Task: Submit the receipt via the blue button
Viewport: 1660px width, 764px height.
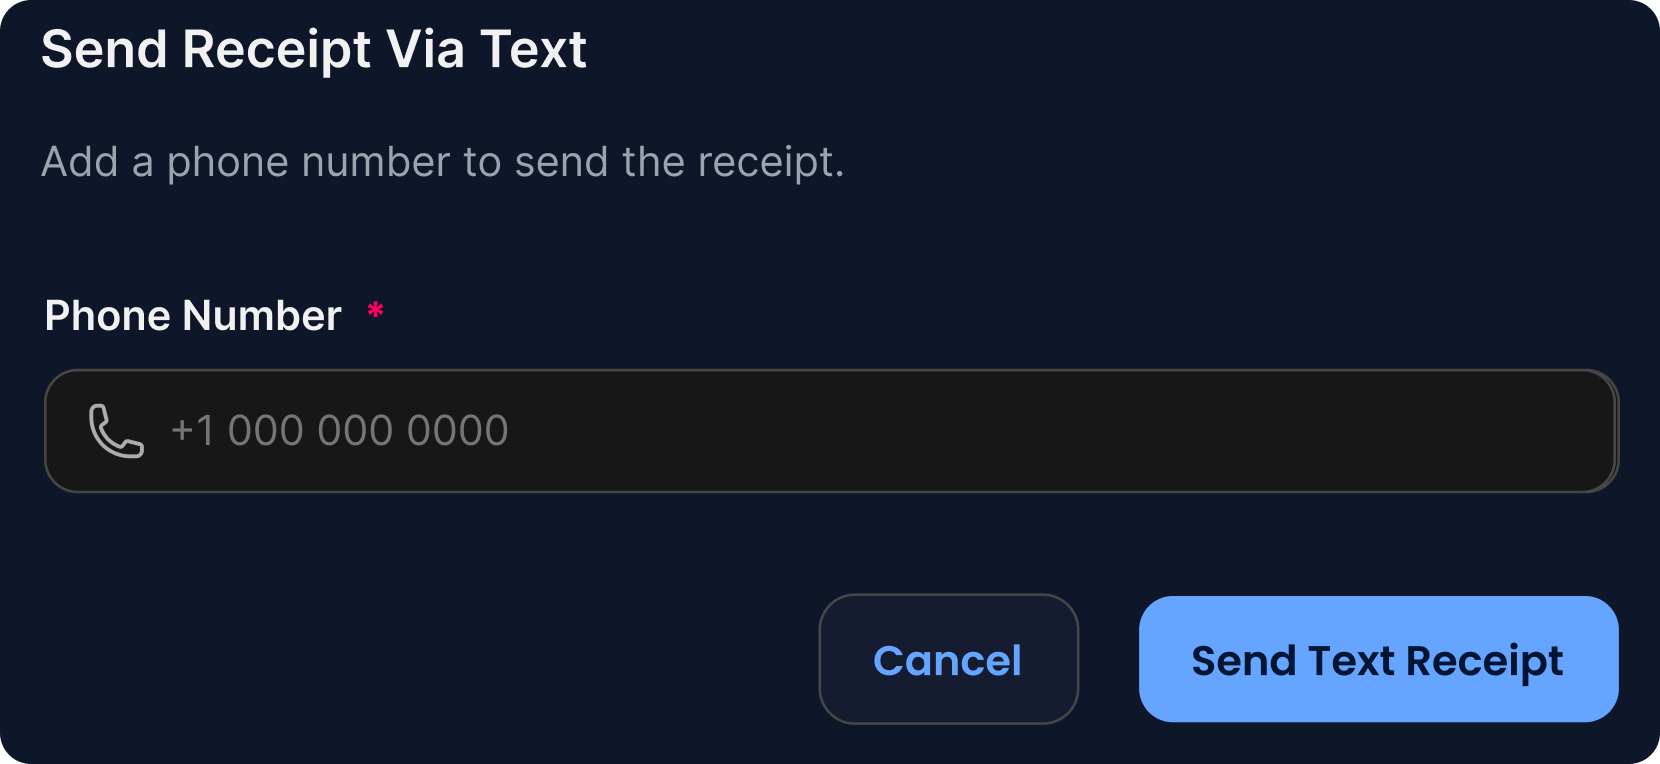Action: [1378, 660]
